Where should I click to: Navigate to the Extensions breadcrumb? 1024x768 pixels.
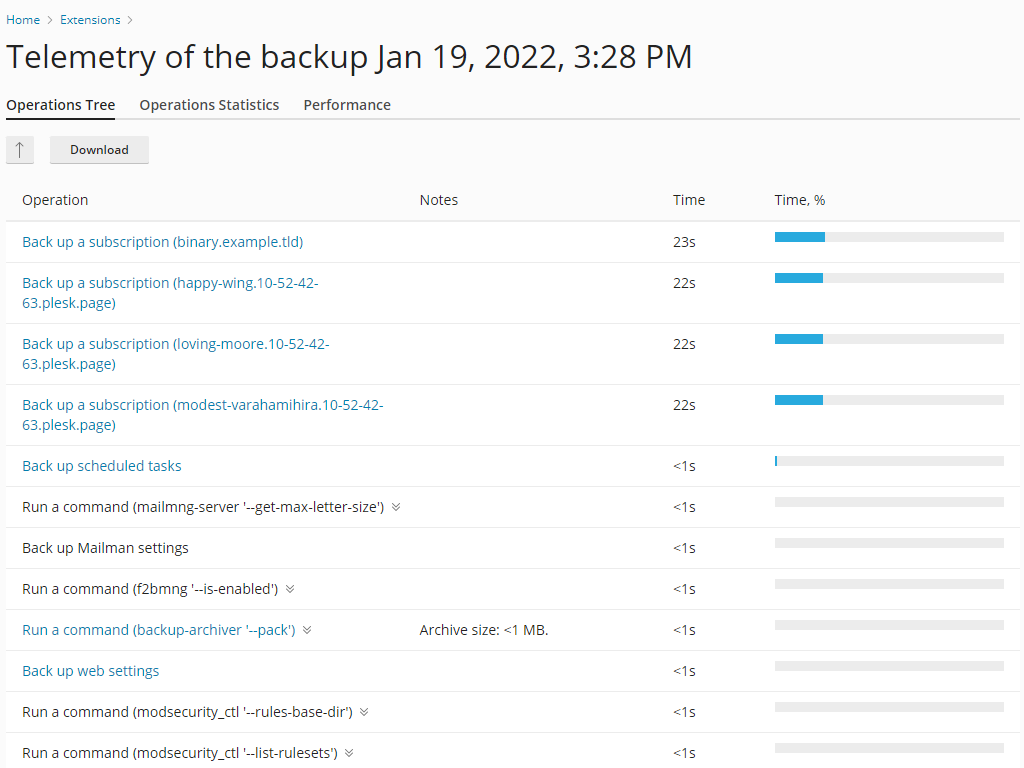coord(90,19)
